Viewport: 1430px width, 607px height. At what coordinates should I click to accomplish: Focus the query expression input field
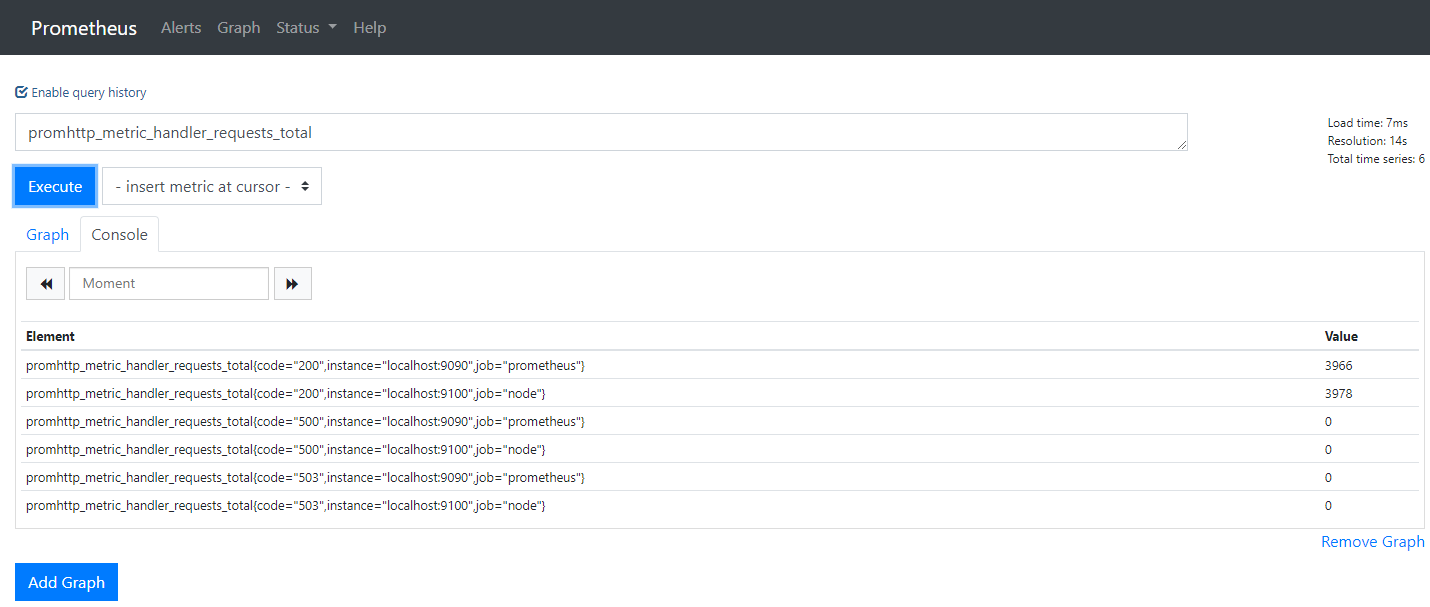(x=602, y=132)
